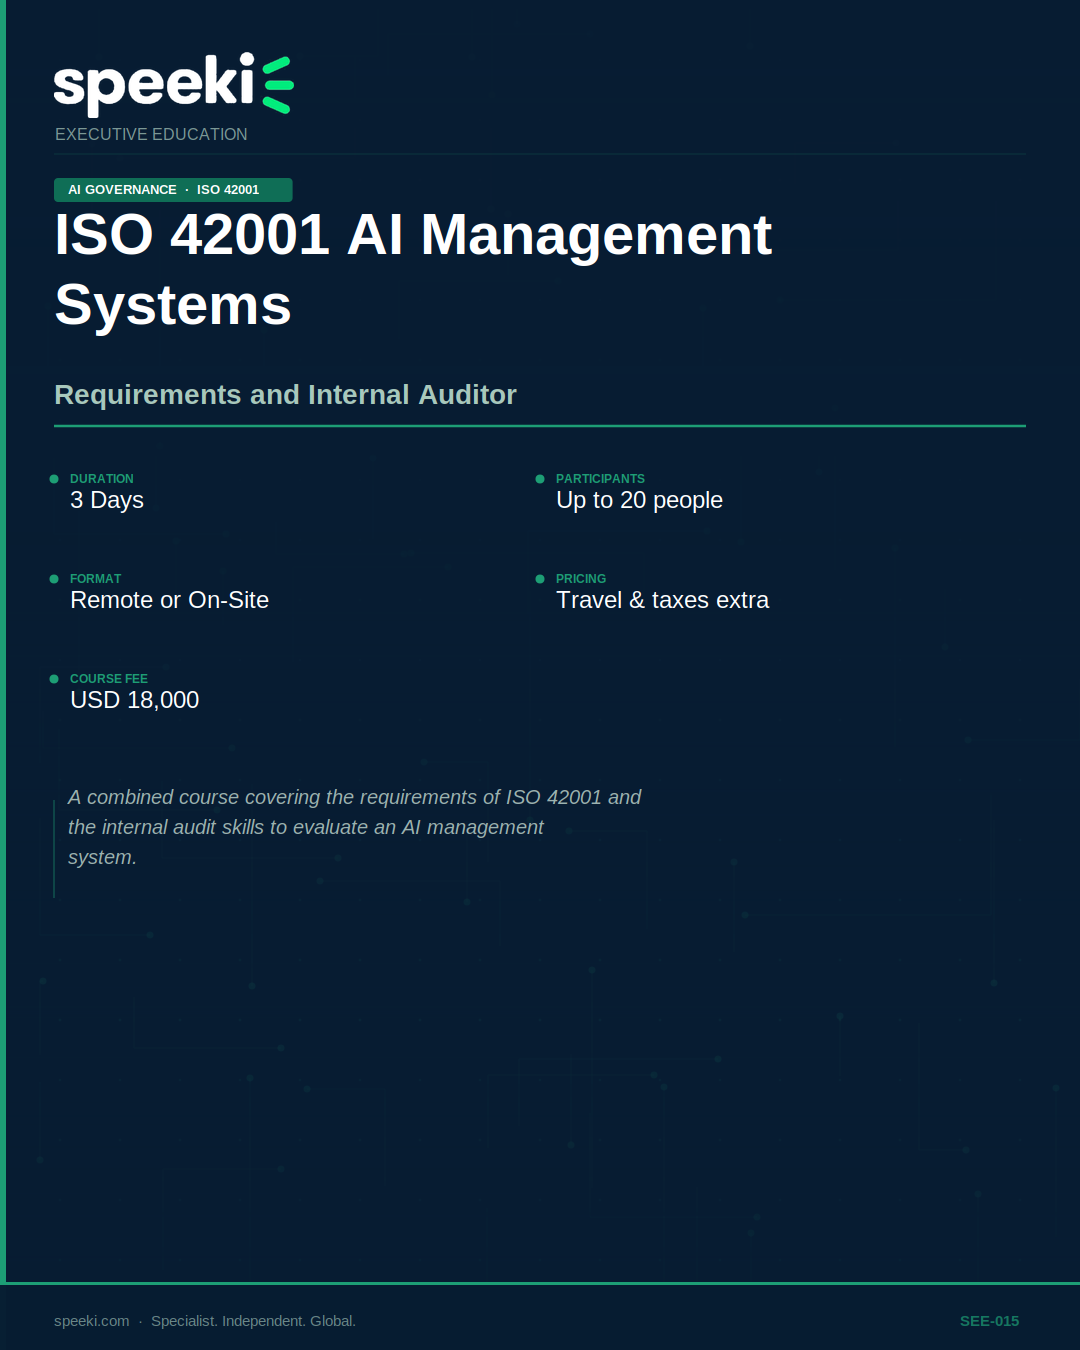Image resolution: width=1080 pixels, height=1350 pixels.
Task: Select the AI GOVERNANCE · ISO 42001 badge
Action: tap(172, 189)
